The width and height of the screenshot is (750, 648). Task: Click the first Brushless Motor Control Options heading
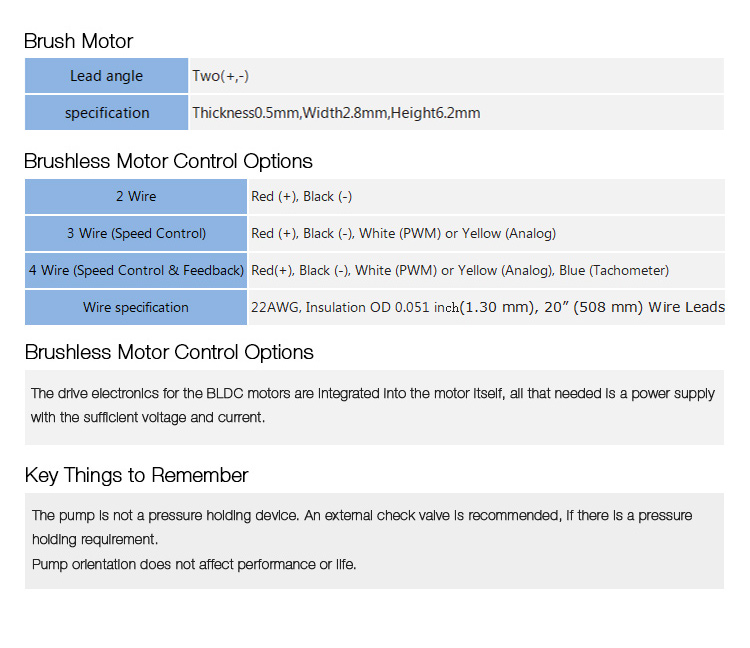tap(168, 161)
